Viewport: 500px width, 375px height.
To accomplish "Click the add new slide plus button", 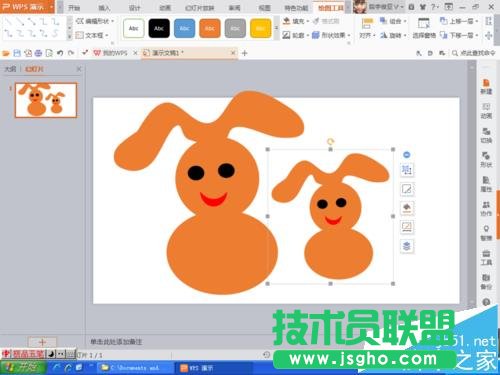I will point(42,342).
